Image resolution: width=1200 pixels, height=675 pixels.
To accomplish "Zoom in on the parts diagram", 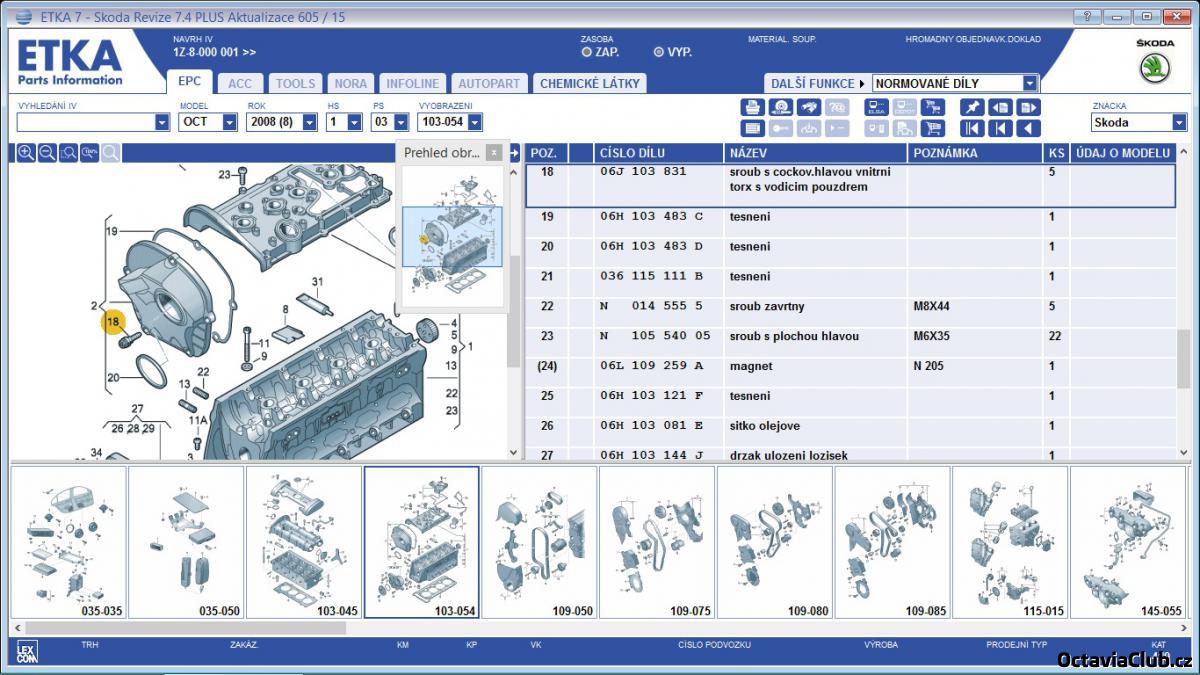I will 26,153.
